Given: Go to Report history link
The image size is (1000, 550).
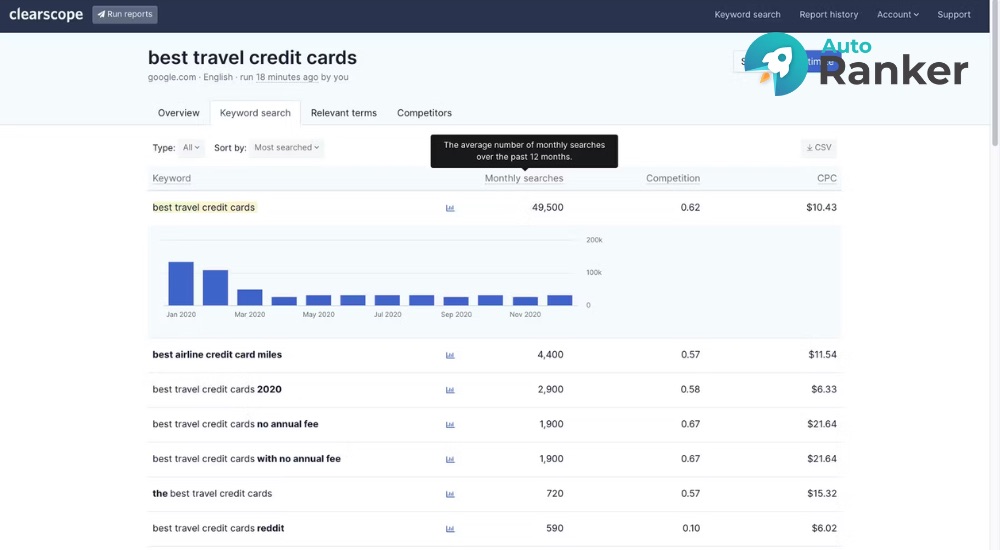Looking at the screenshot, I should point(828,15).
